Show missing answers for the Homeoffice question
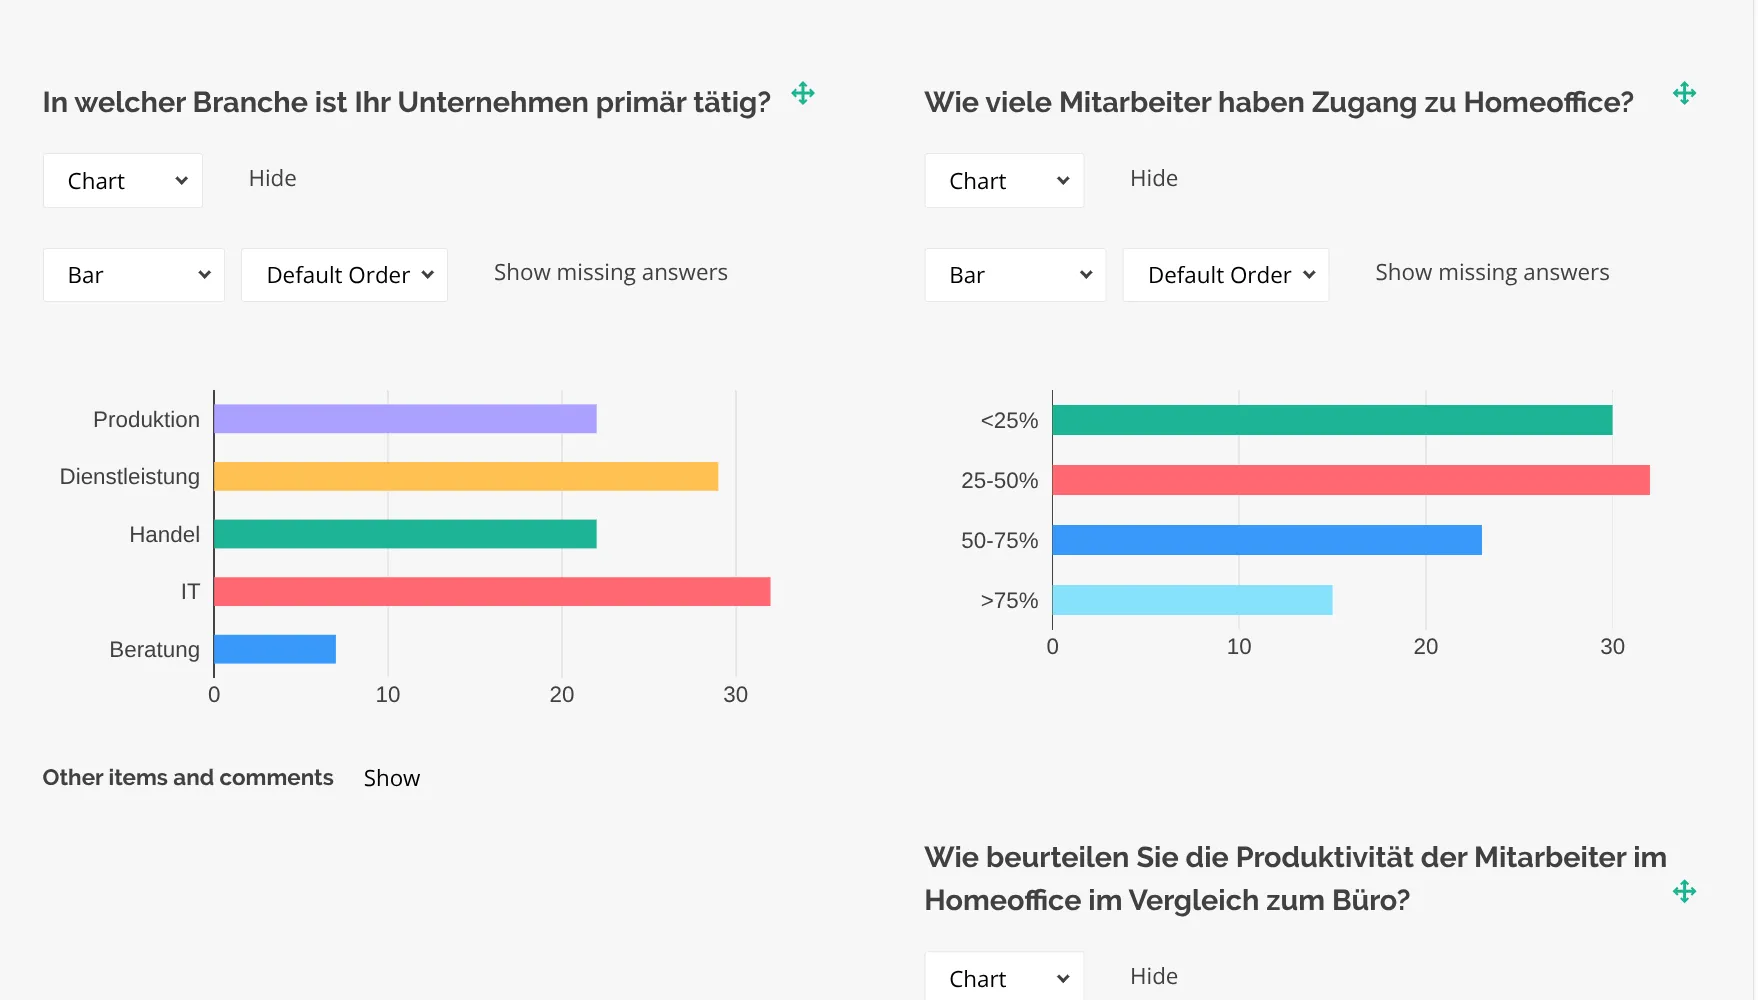Image resolution: width=1758 pixels, height=1000 pixels. point(1491,272)
